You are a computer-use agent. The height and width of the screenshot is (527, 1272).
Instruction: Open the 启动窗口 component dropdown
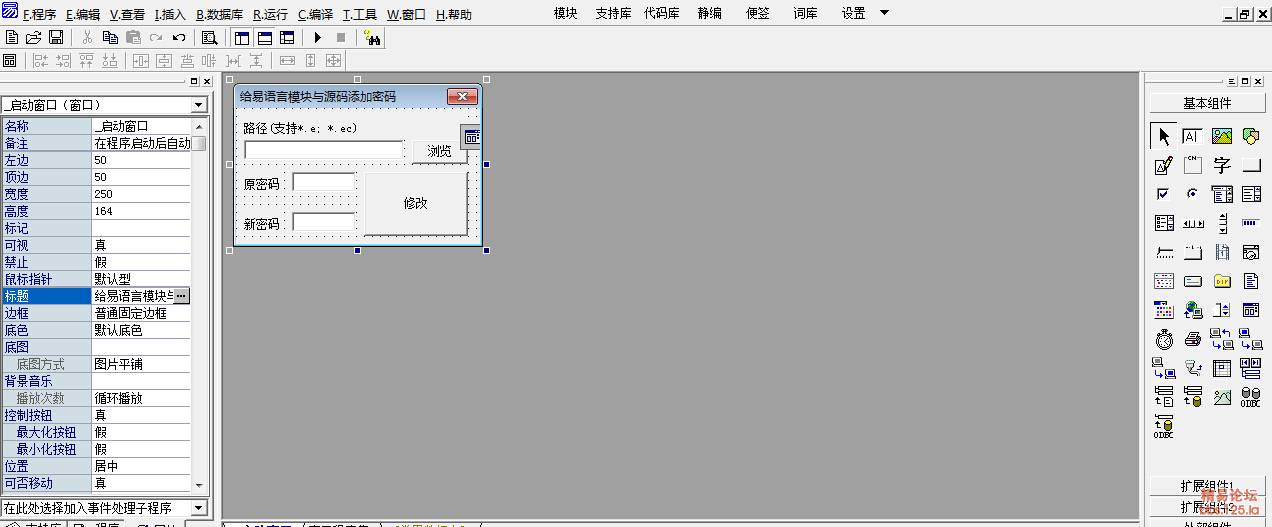click(198, 105)
